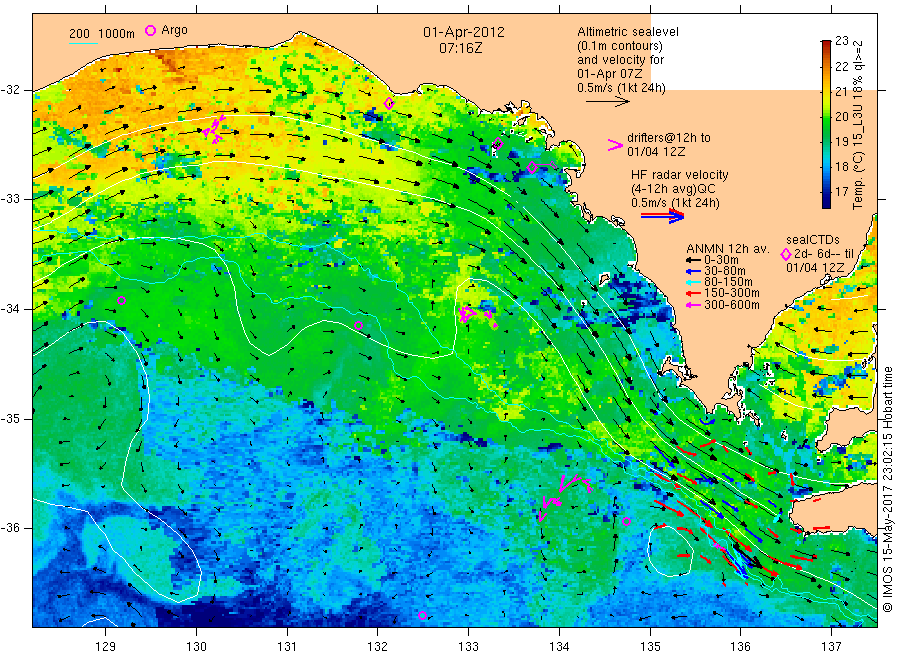Screen dimensions: 900x660
Task: Click the red and blue HF radar scale arrow
Action: pos(662,216)
